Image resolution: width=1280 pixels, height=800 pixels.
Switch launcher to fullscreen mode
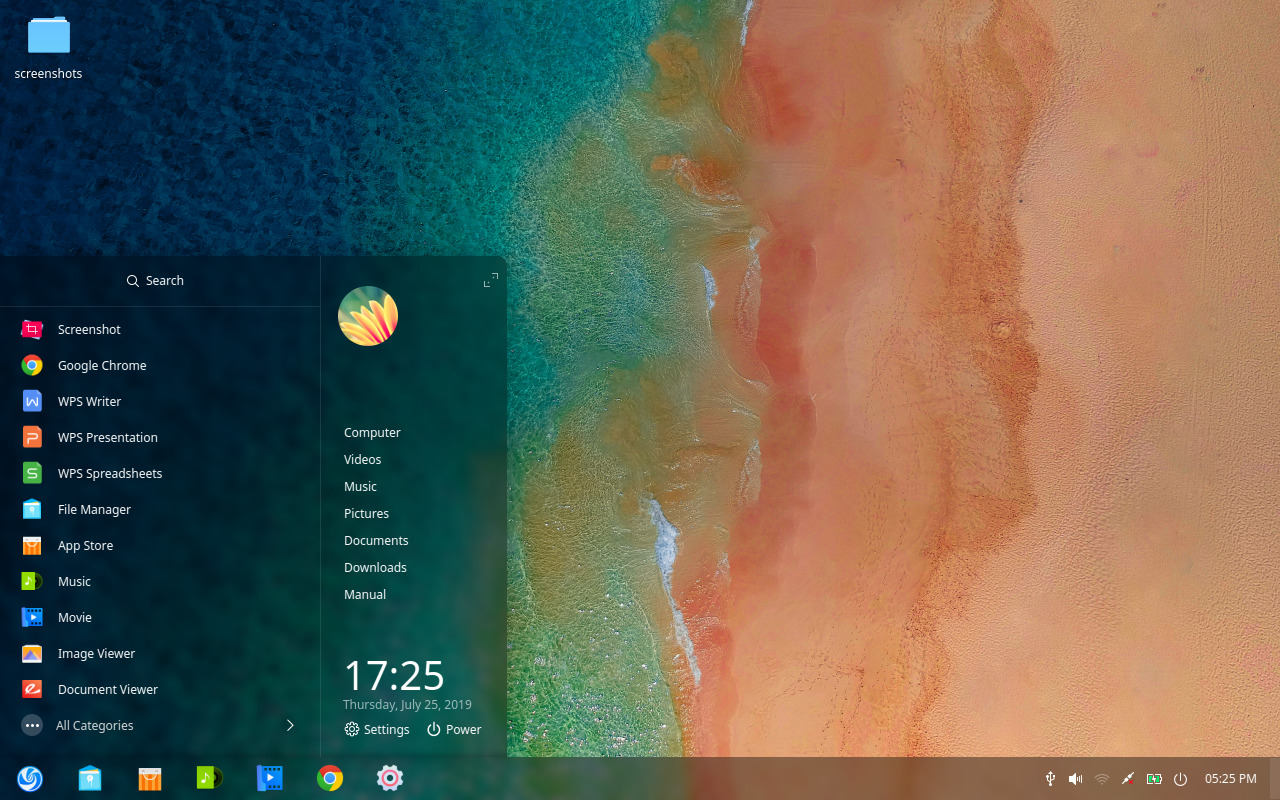[x=490, y=281]
